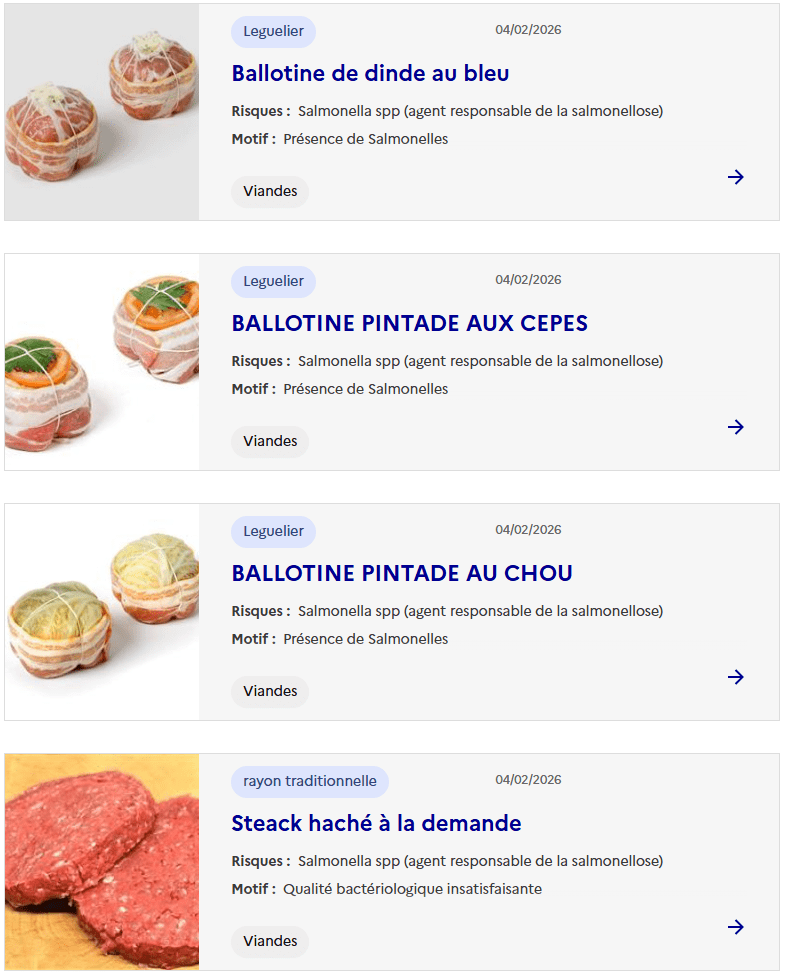Click Leguelier tag on dinde au bleu card
Screen dimensions: 786x974
(x=273, y=31)
